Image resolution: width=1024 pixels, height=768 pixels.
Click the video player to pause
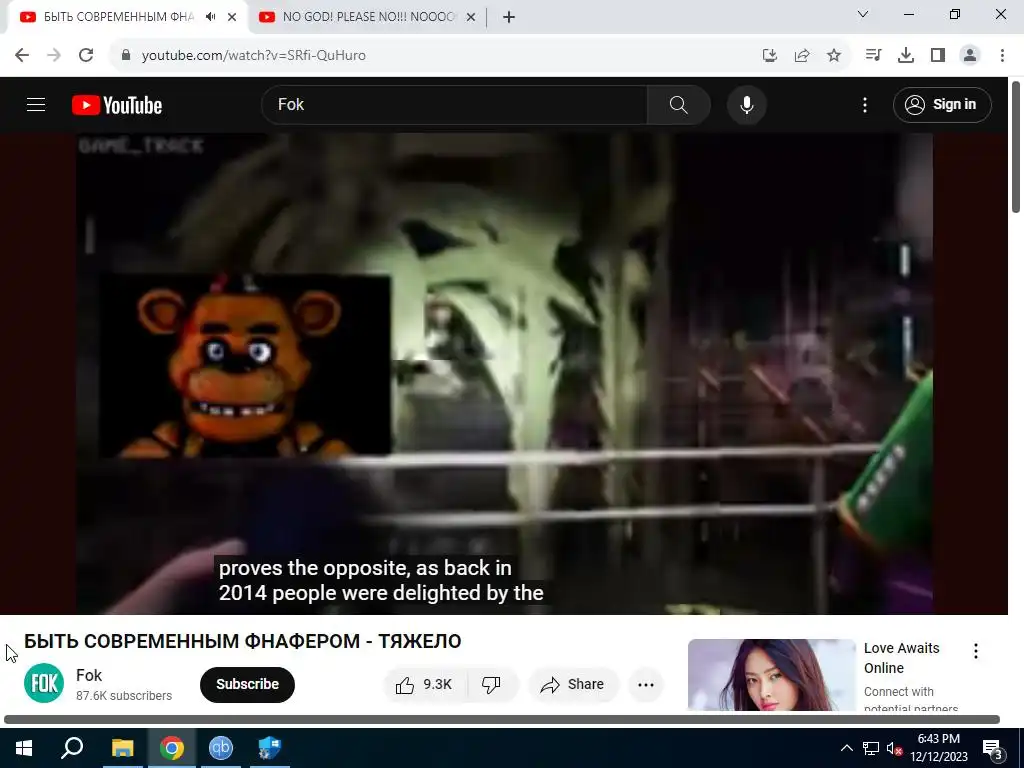coord(504,374)
